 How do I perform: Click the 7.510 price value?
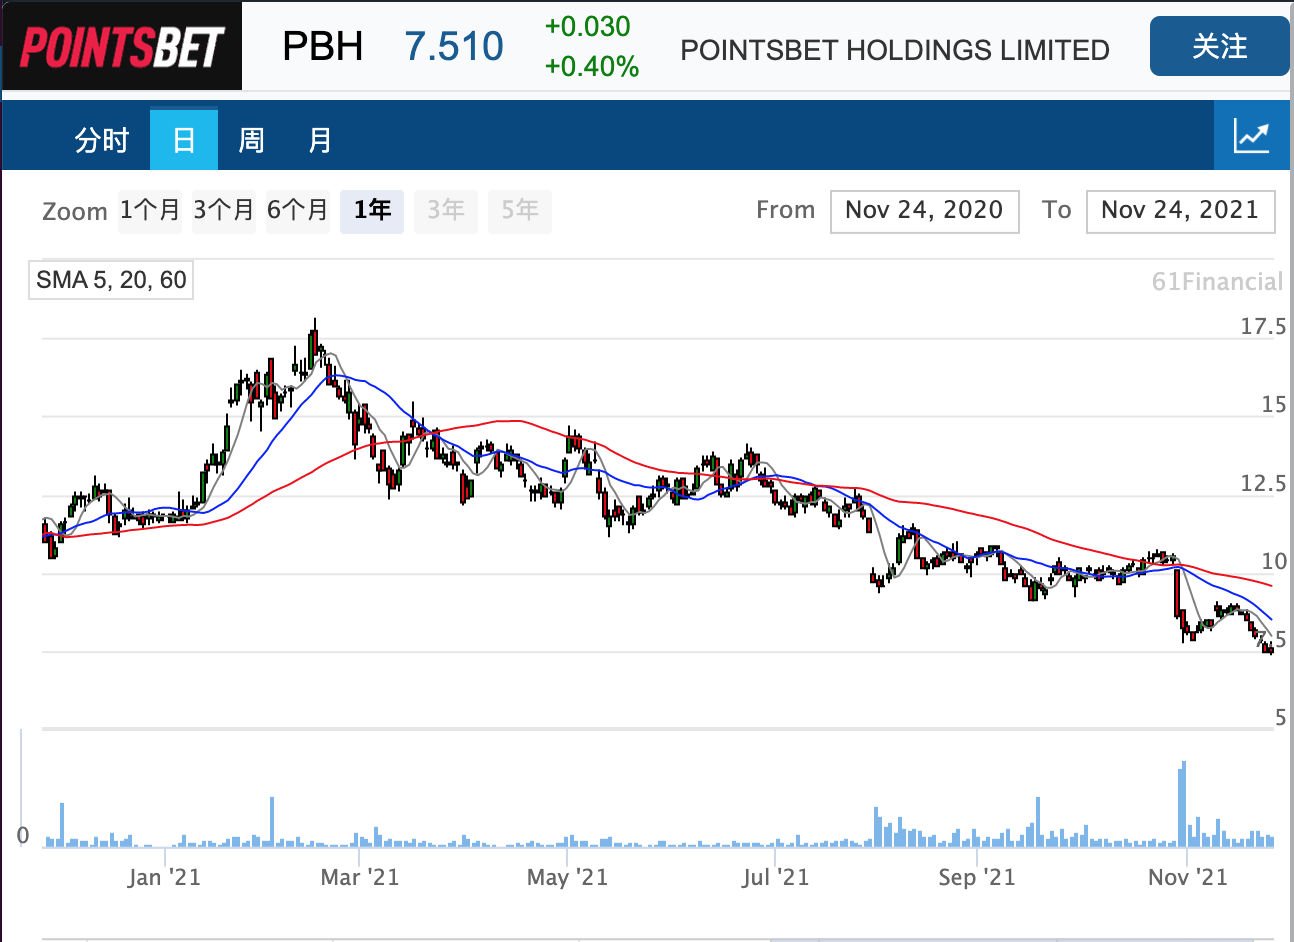point(454,46)
